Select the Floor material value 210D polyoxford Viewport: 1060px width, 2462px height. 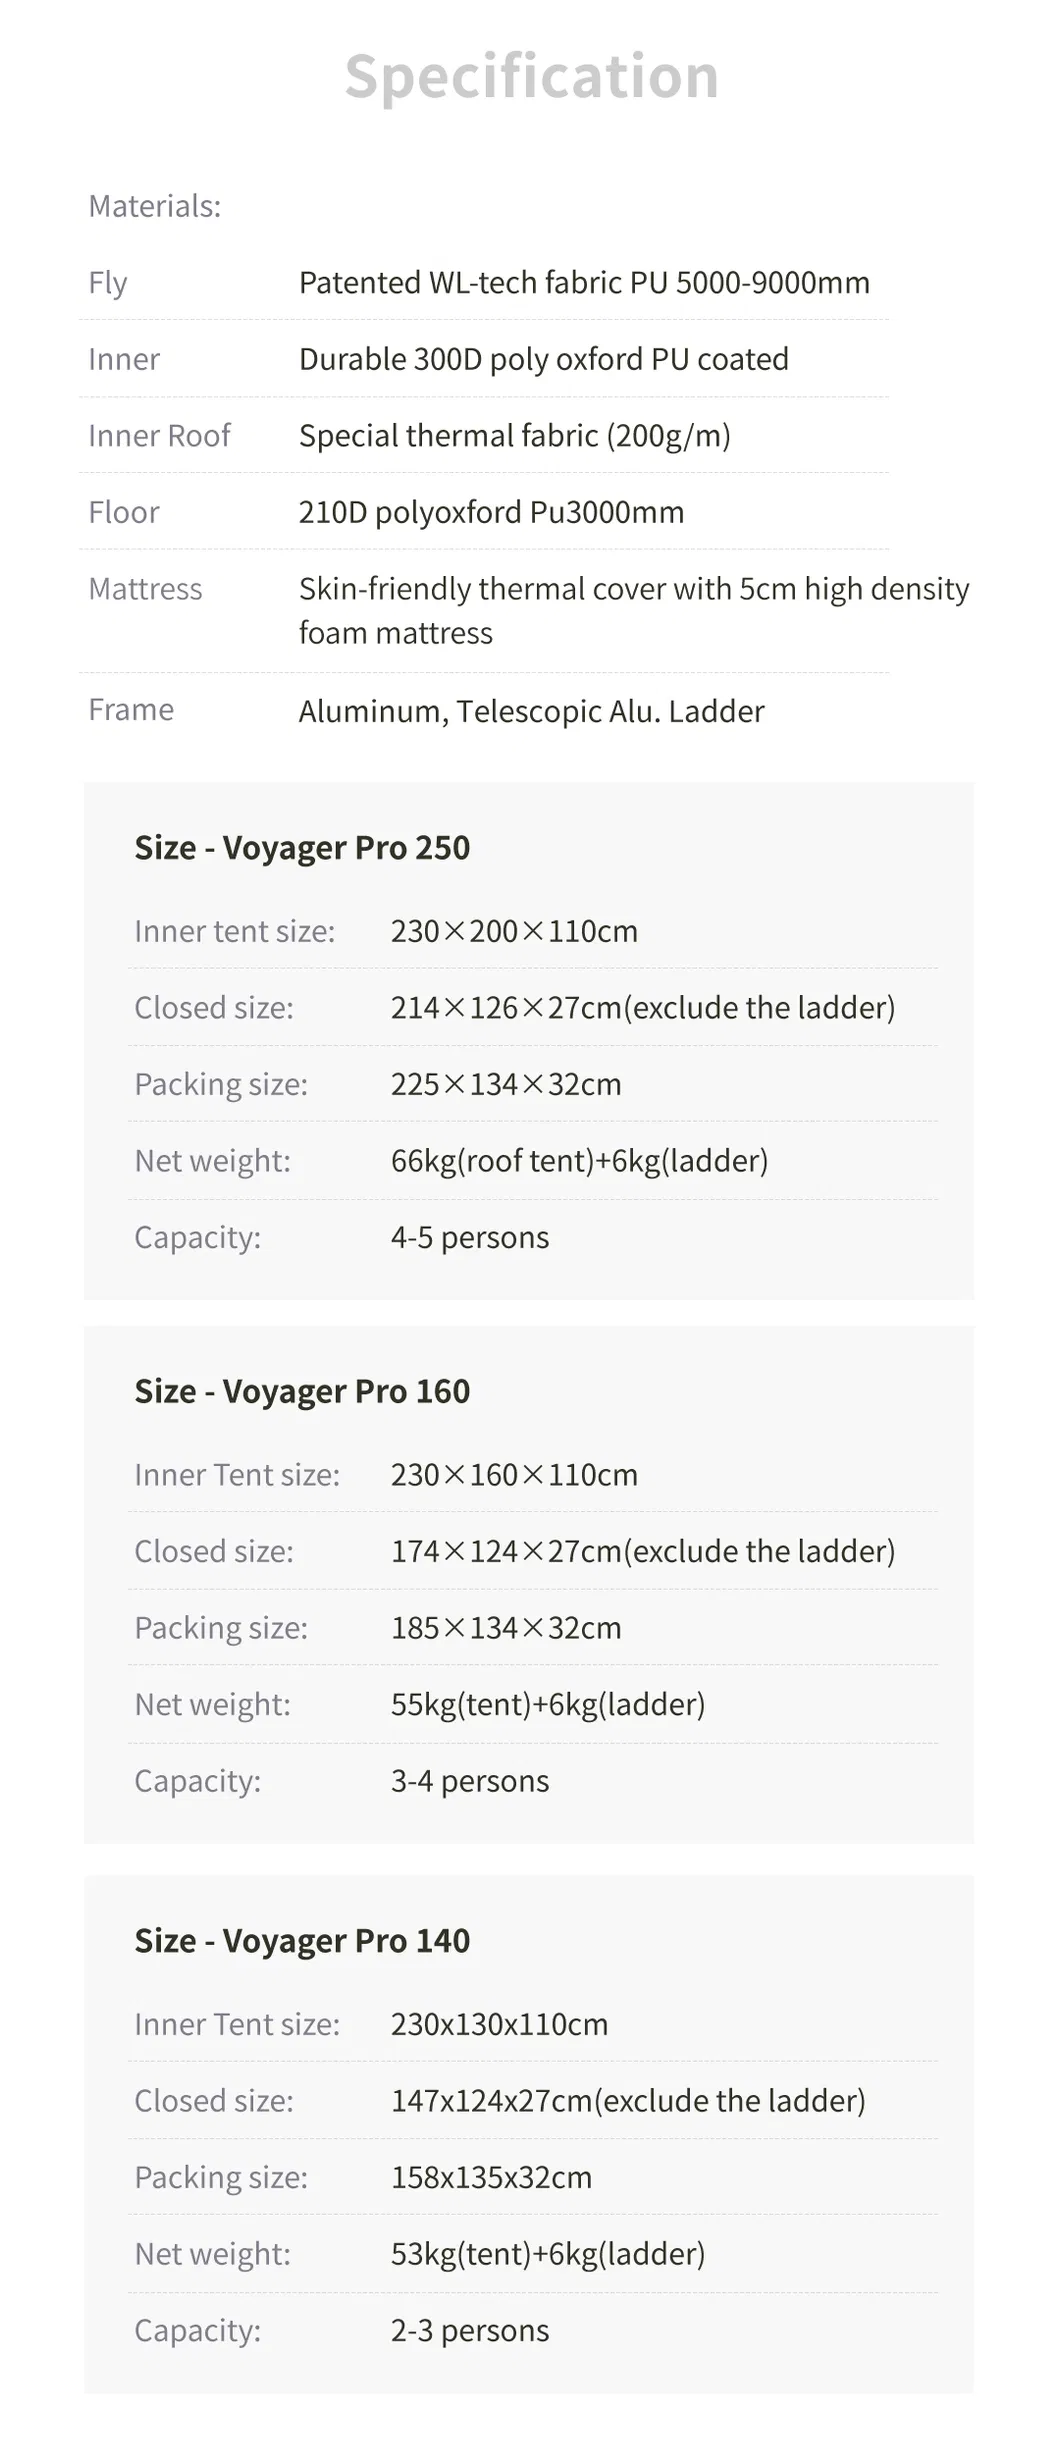tap(491, 512)
